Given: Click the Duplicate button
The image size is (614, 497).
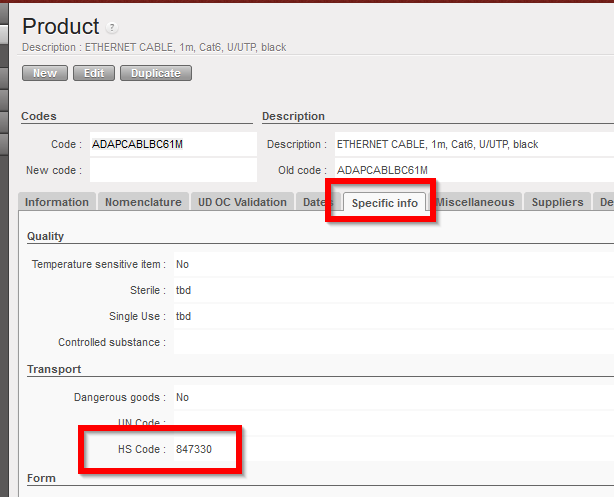Looking at the screenshot, I should click(x=155, y=73).
